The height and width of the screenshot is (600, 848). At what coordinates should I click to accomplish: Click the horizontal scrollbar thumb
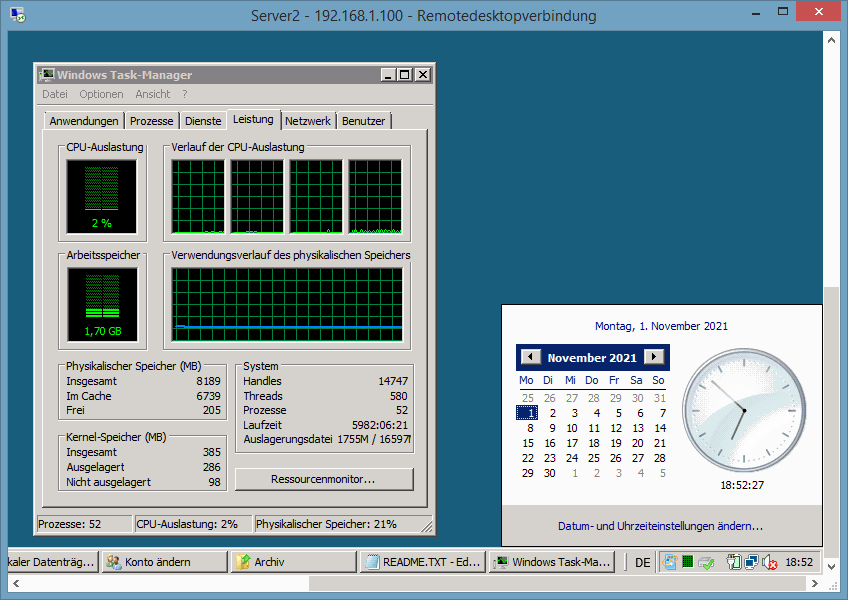tap(557, 583)
